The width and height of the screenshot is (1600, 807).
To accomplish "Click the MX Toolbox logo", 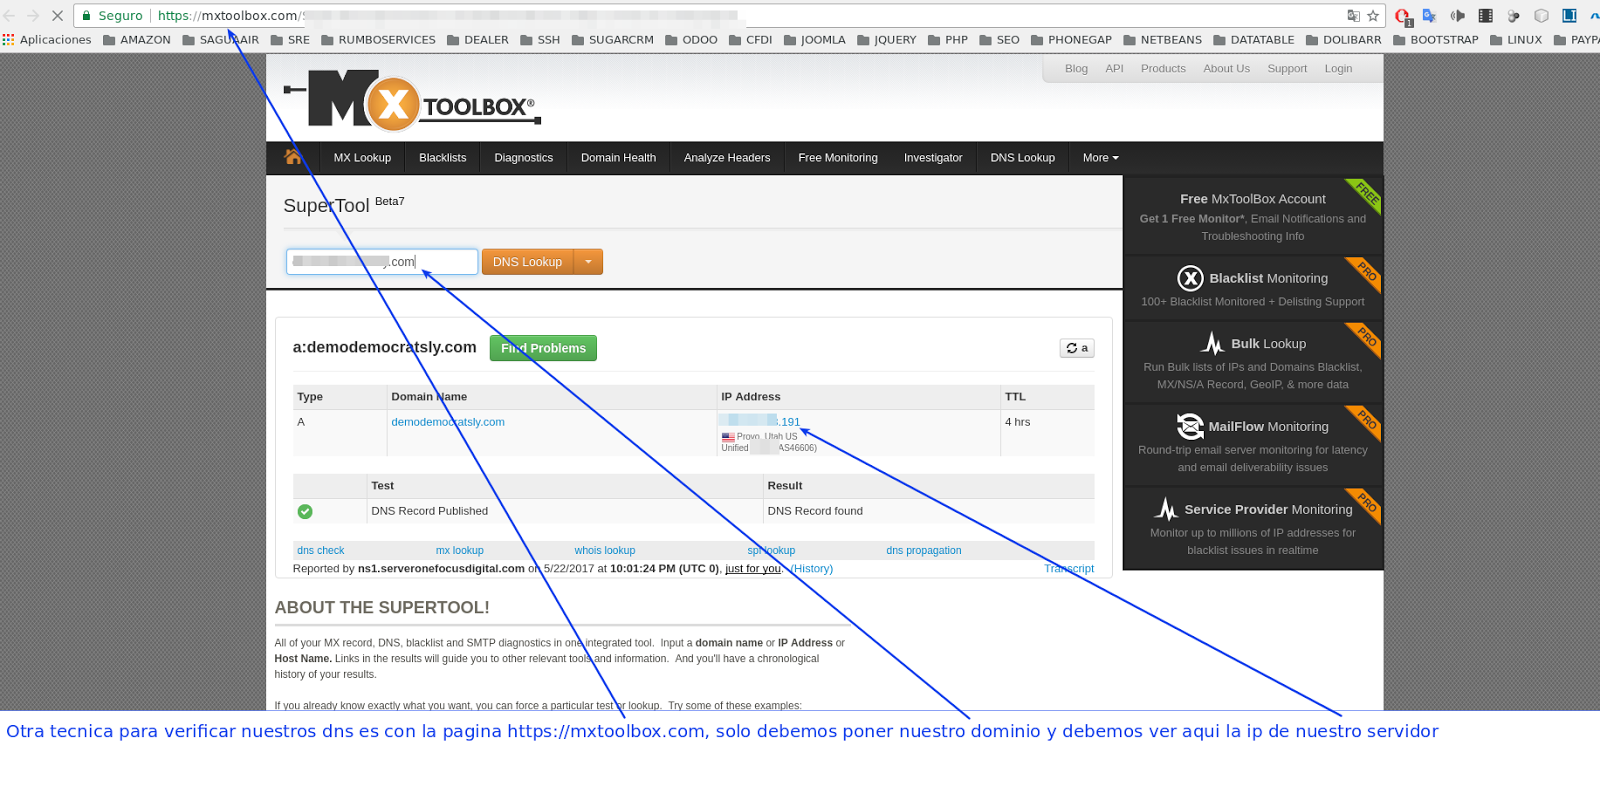I will point(413,100).
